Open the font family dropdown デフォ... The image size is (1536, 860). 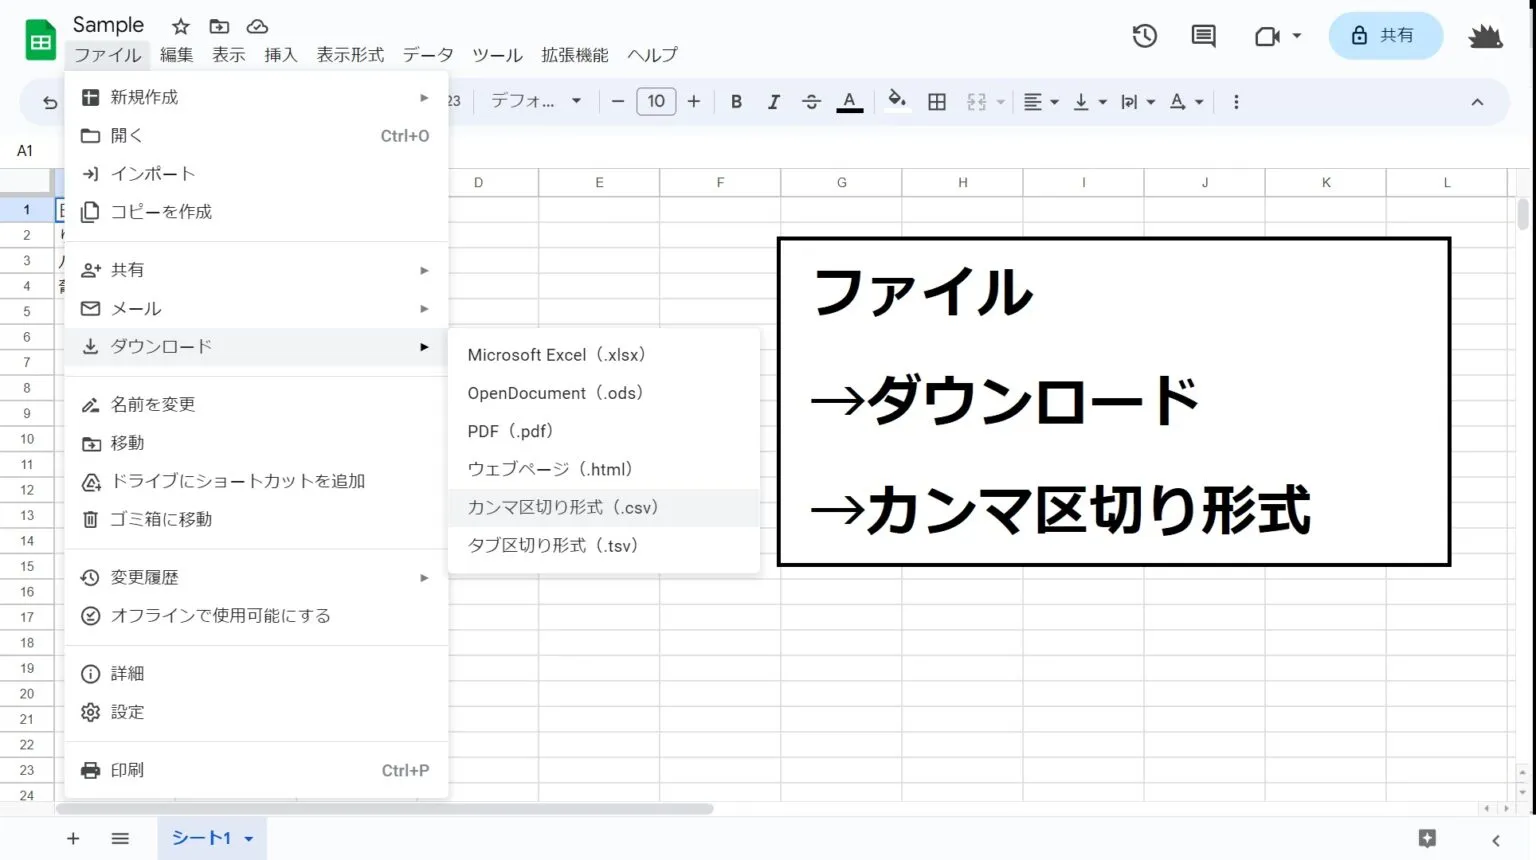536,101
